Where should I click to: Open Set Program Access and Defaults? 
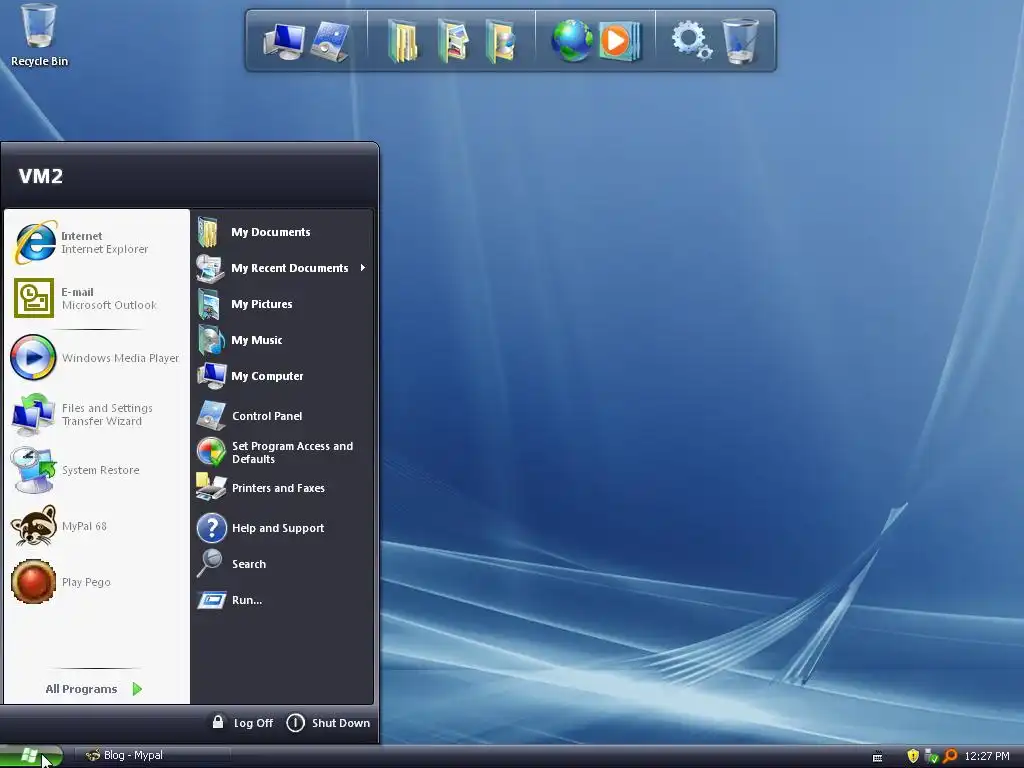tap(283, 452)
